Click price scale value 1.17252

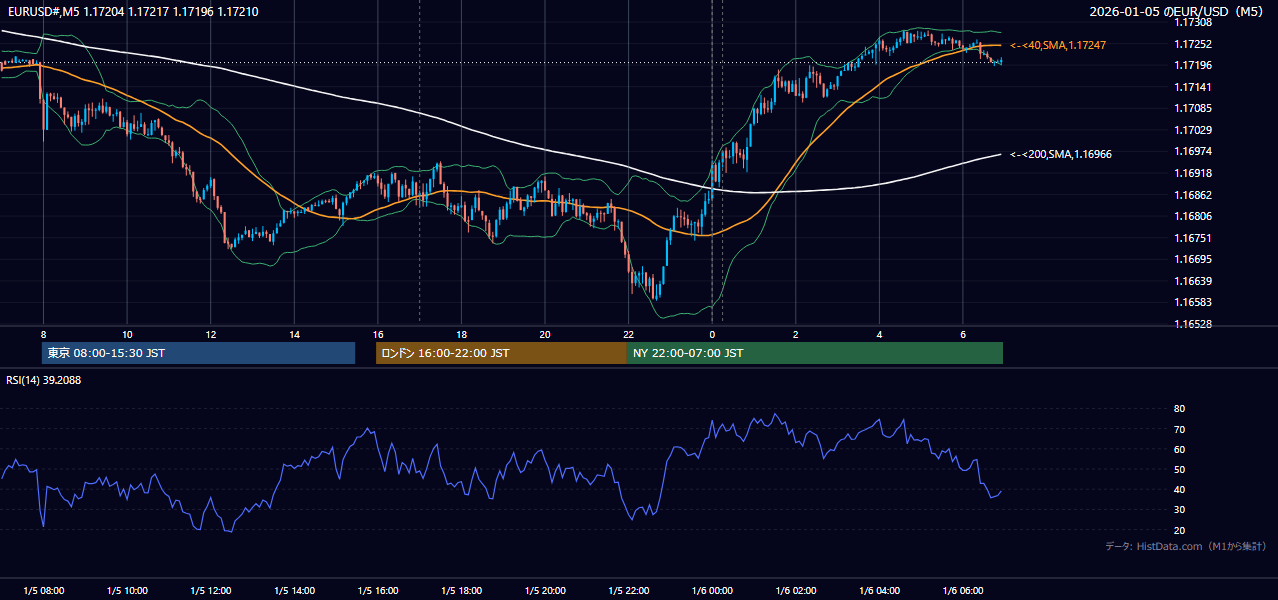tap(1193, 44)
